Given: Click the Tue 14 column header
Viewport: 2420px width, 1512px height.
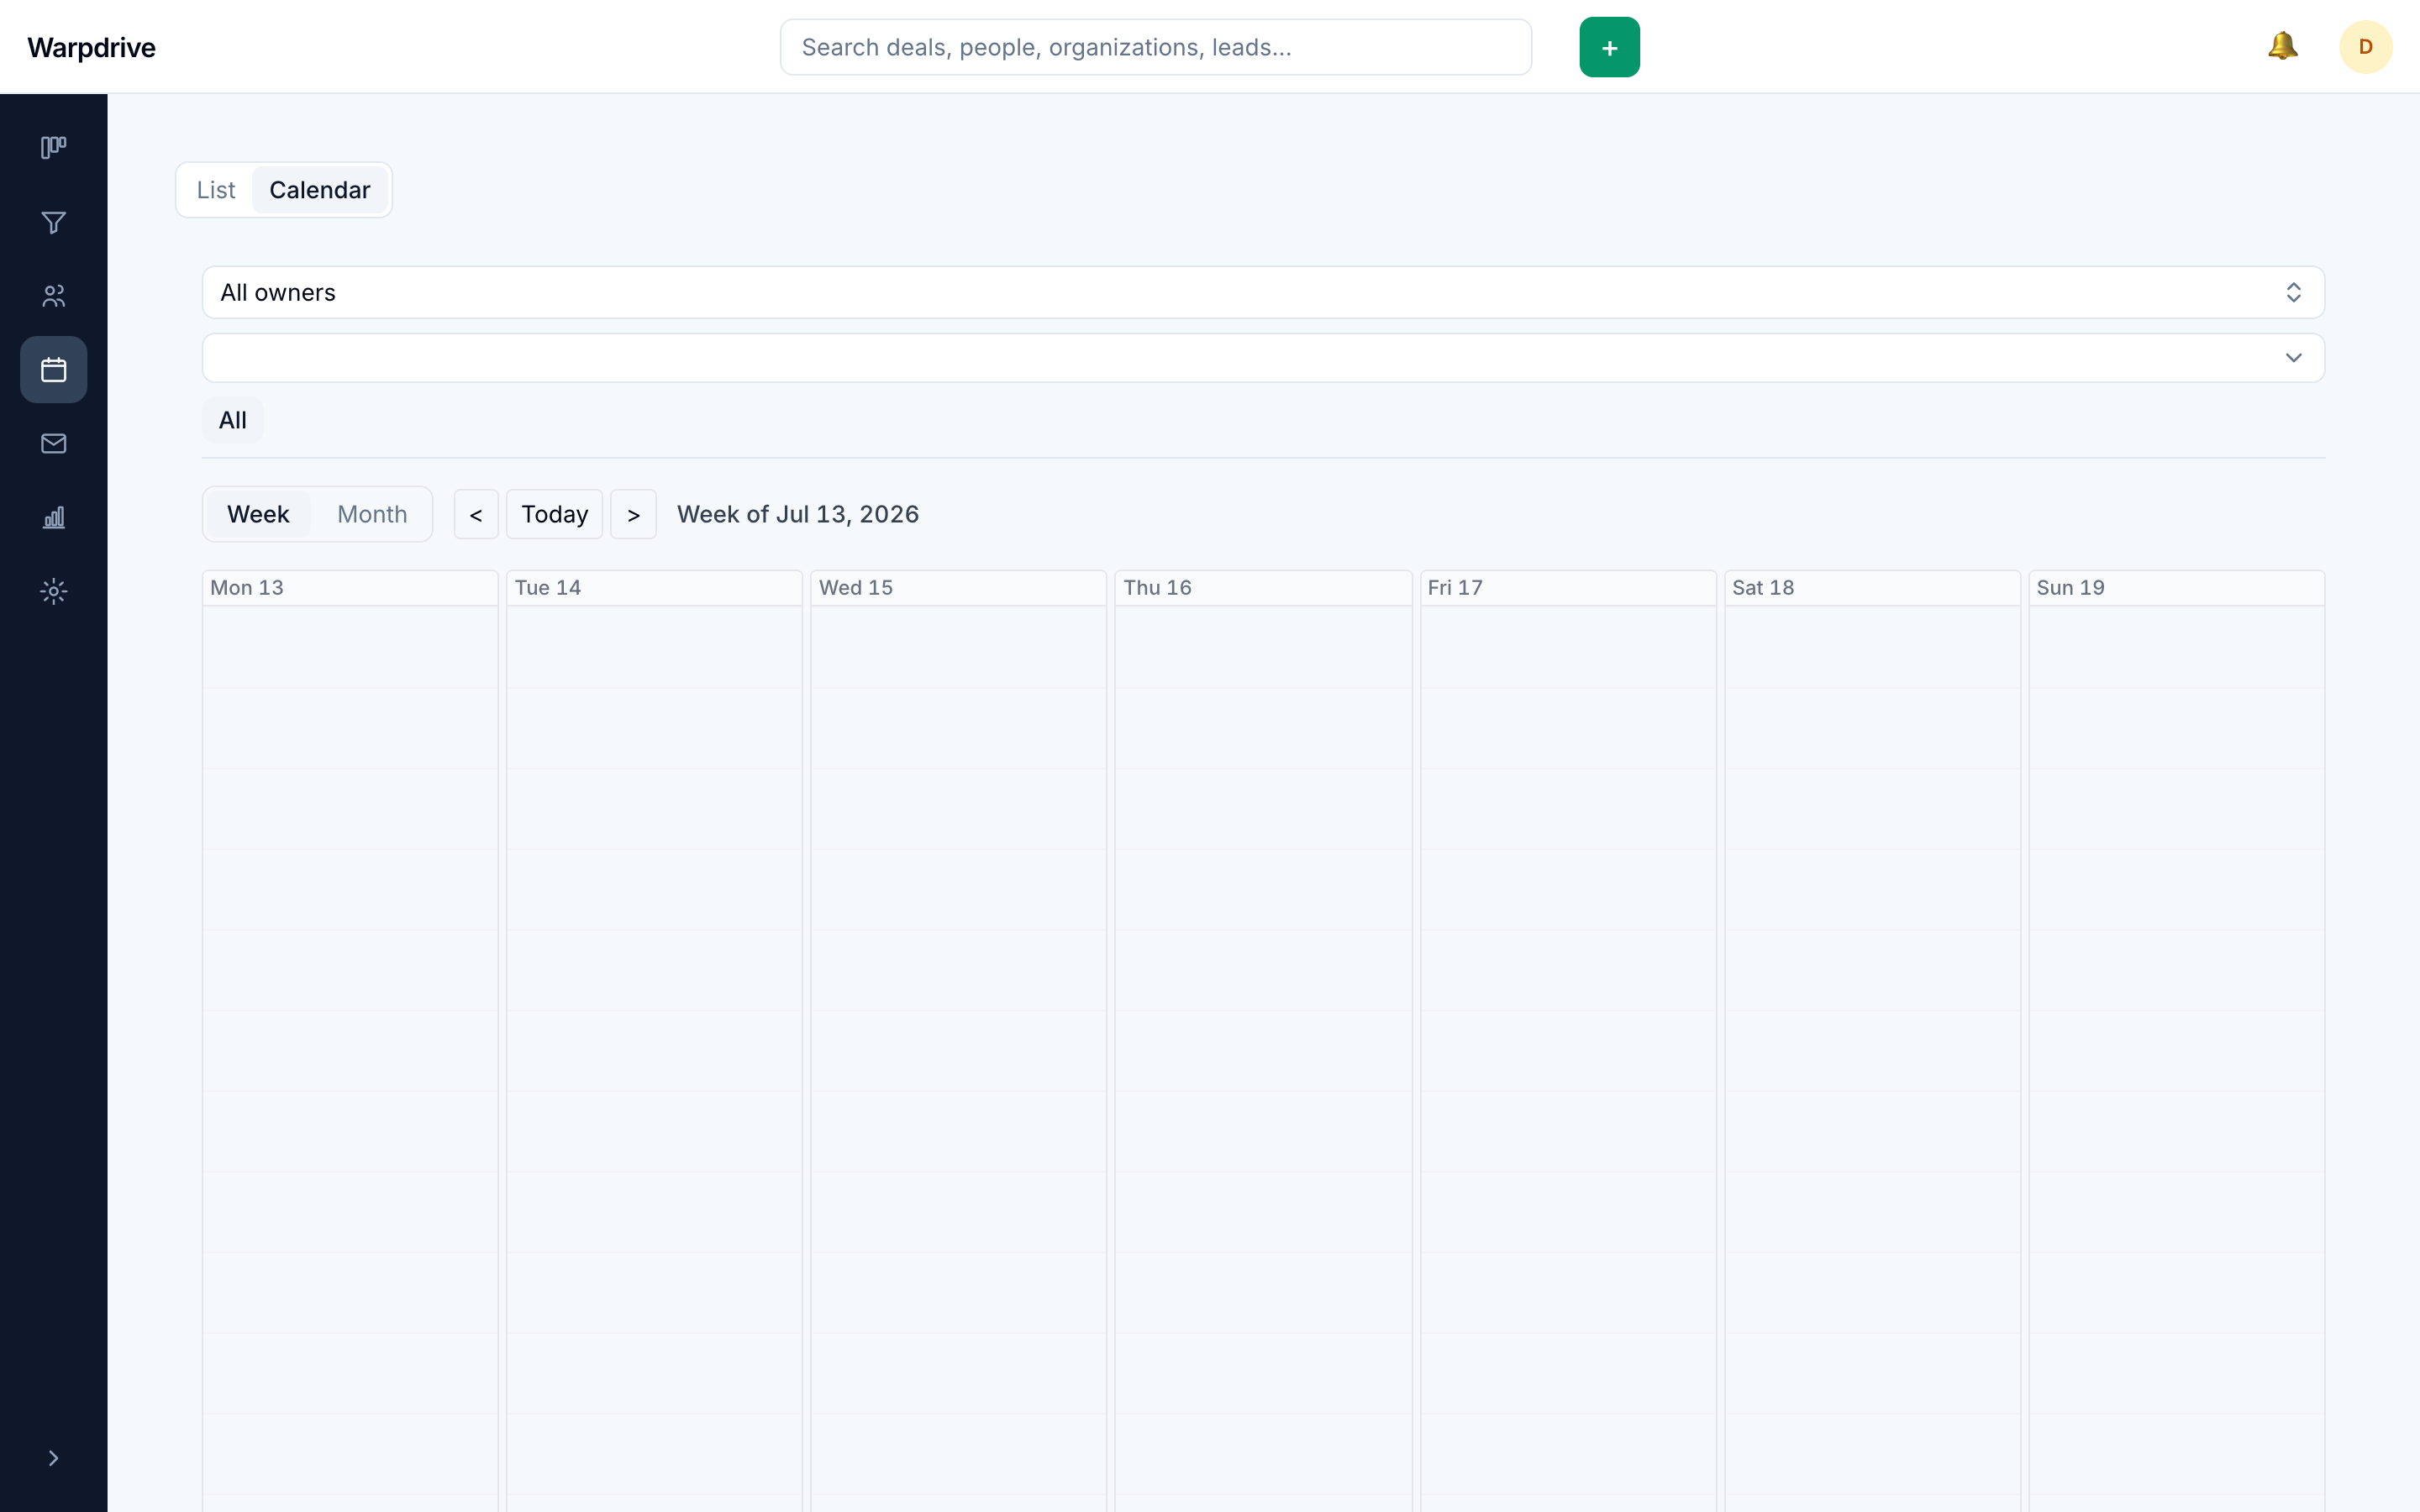Looking at the screenshot, I should point(654,588).
